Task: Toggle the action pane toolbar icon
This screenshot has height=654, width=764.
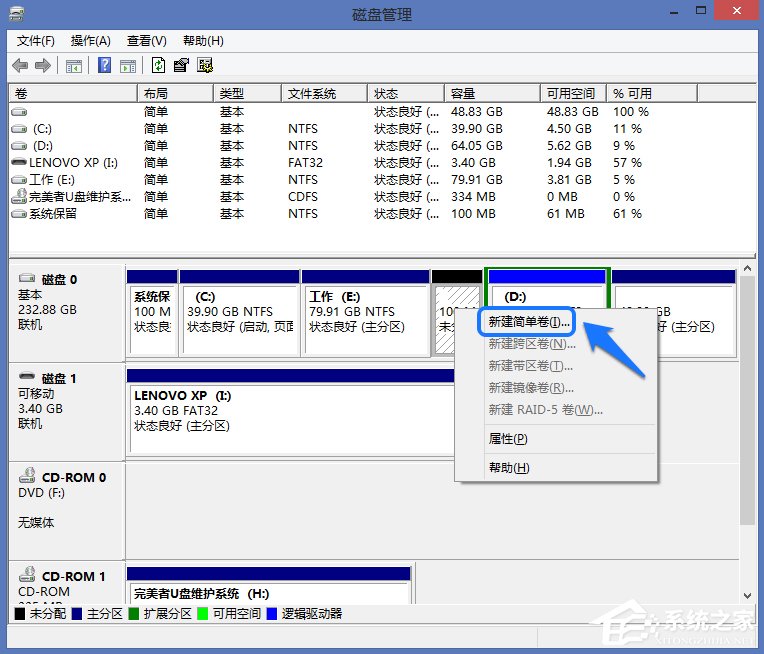Action: pos(128,66)
